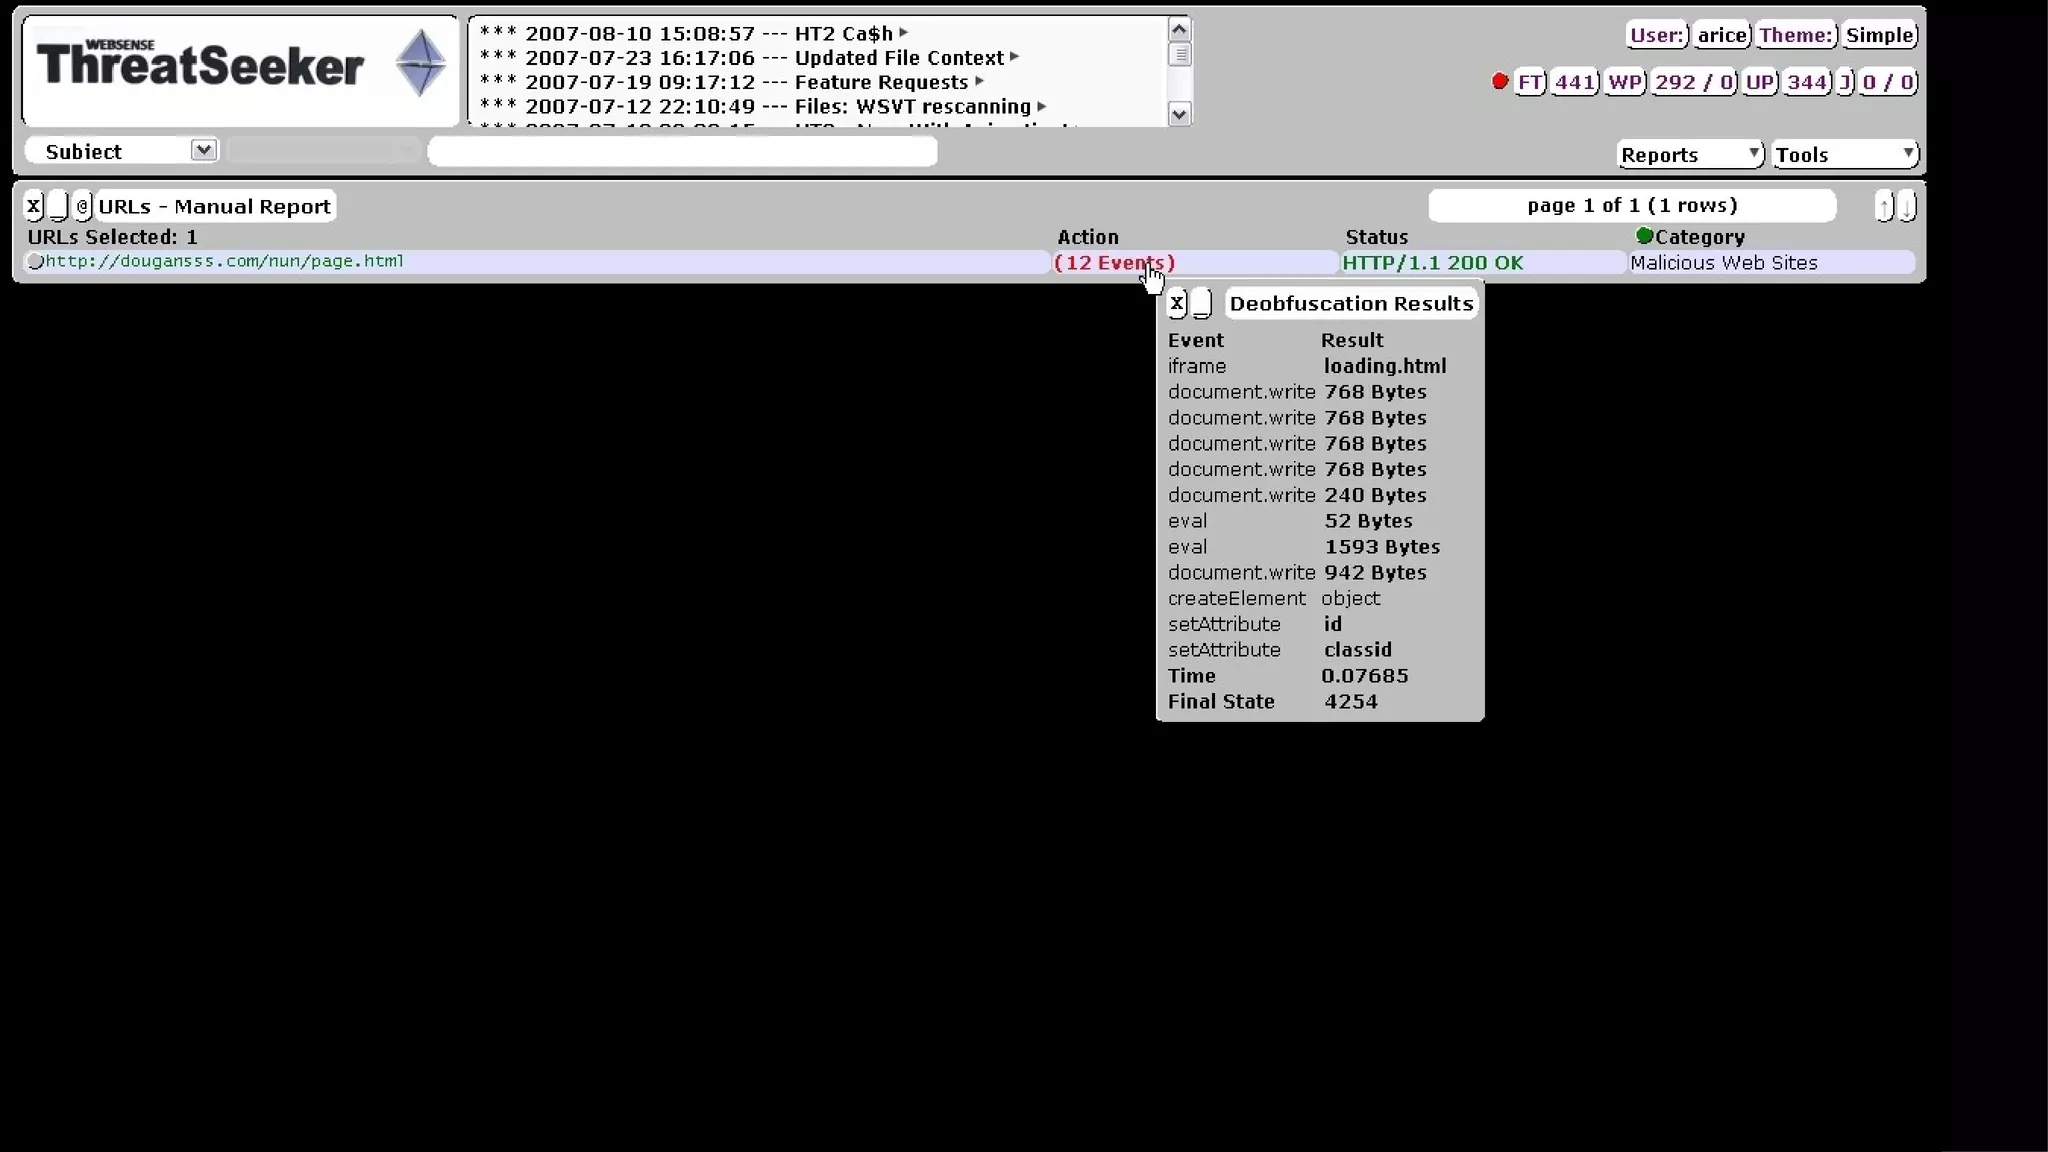
Task: Open the Reports dropdown menu
Action: click(x=1689, y=154)
